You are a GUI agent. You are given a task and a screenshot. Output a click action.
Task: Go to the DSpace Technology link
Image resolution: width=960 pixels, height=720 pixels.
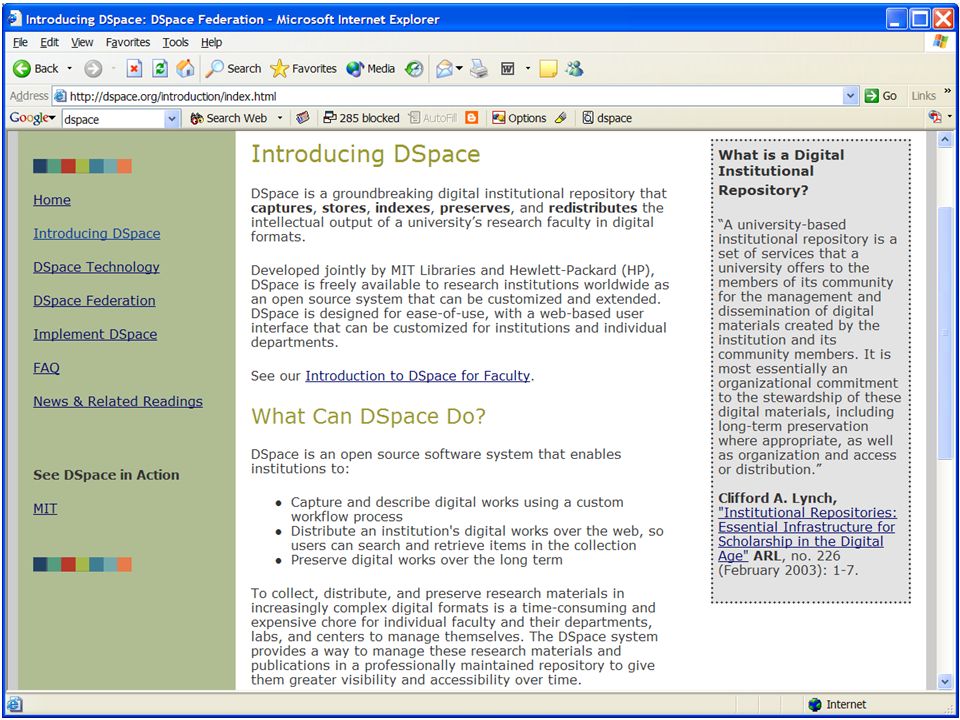click(96, 268)
